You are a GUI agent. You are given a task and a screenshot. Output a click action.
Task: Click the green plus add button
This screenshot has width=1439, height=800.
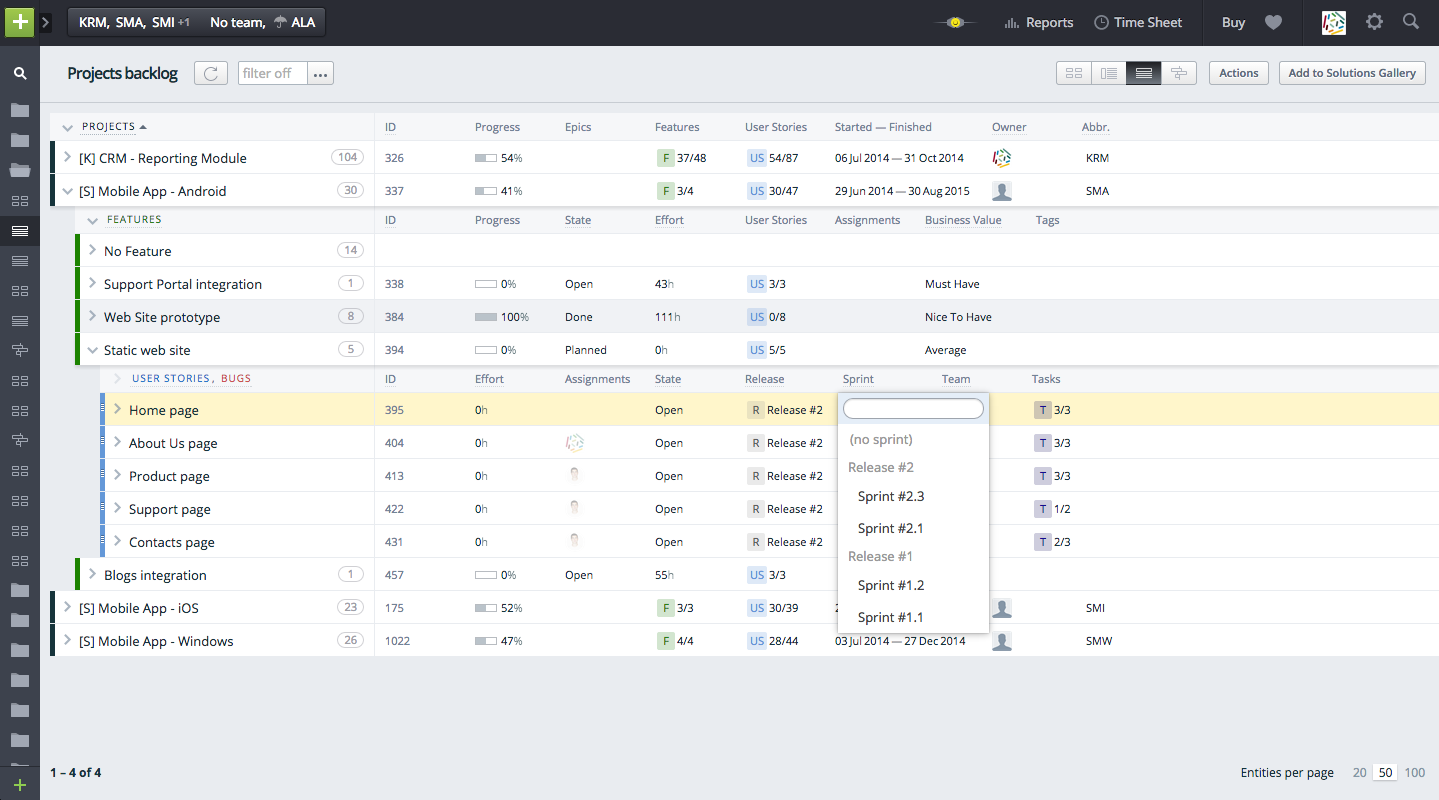click(19, 22)
